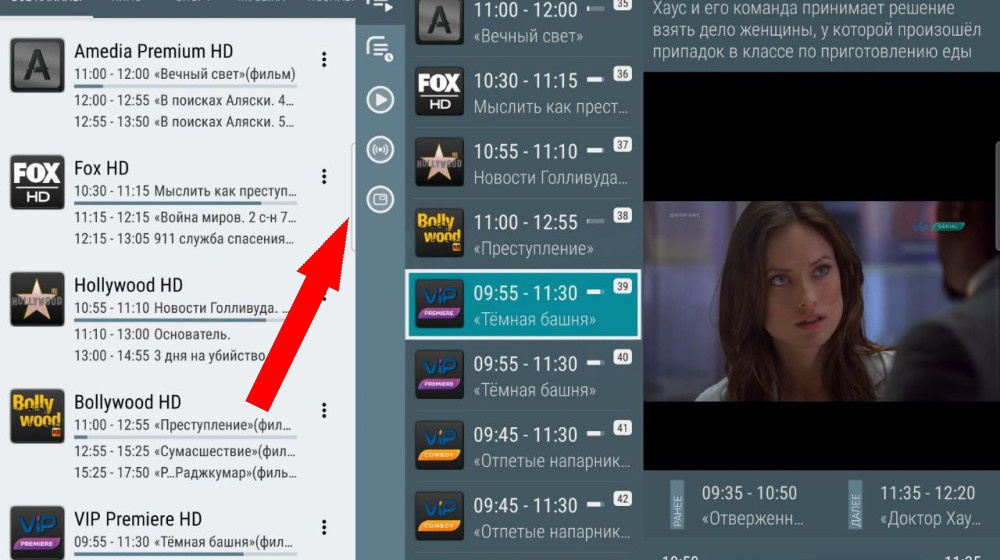Click the Hollywood HD channel title
This screenshot has width=1000, height=560.
[128, 285]
